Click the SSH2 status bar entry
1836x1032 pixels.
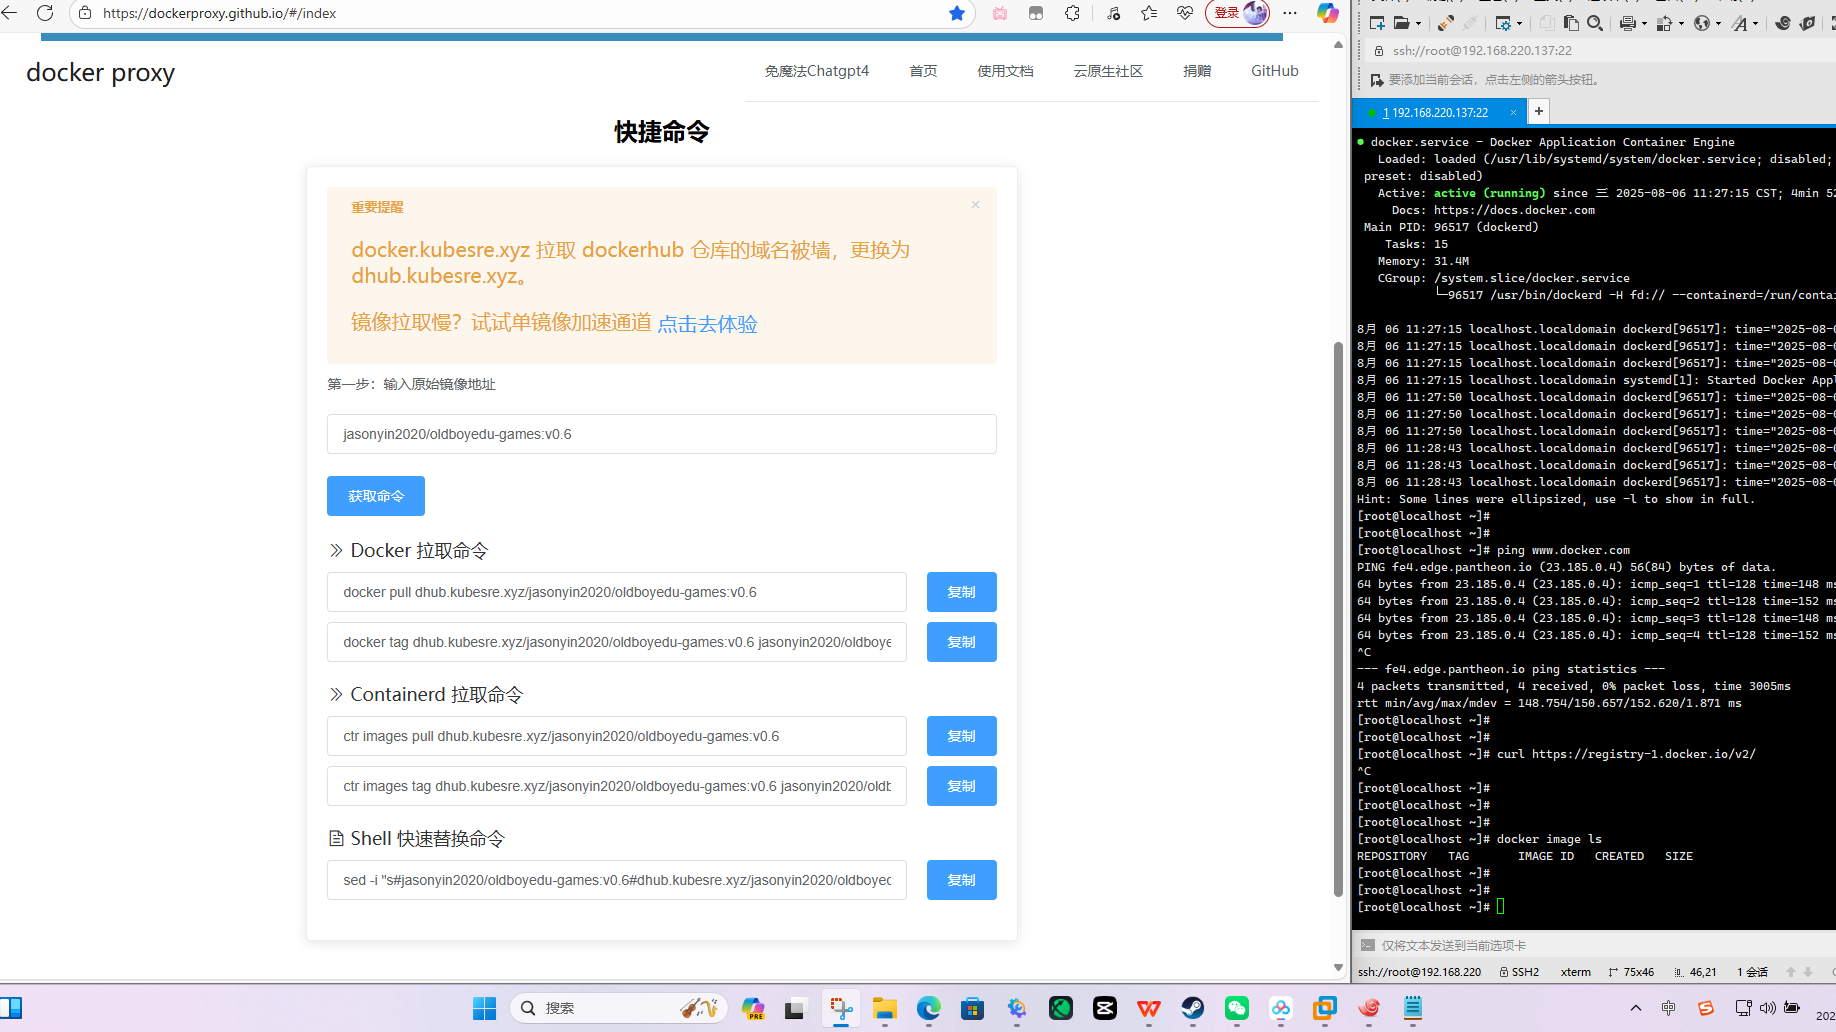1519,972
